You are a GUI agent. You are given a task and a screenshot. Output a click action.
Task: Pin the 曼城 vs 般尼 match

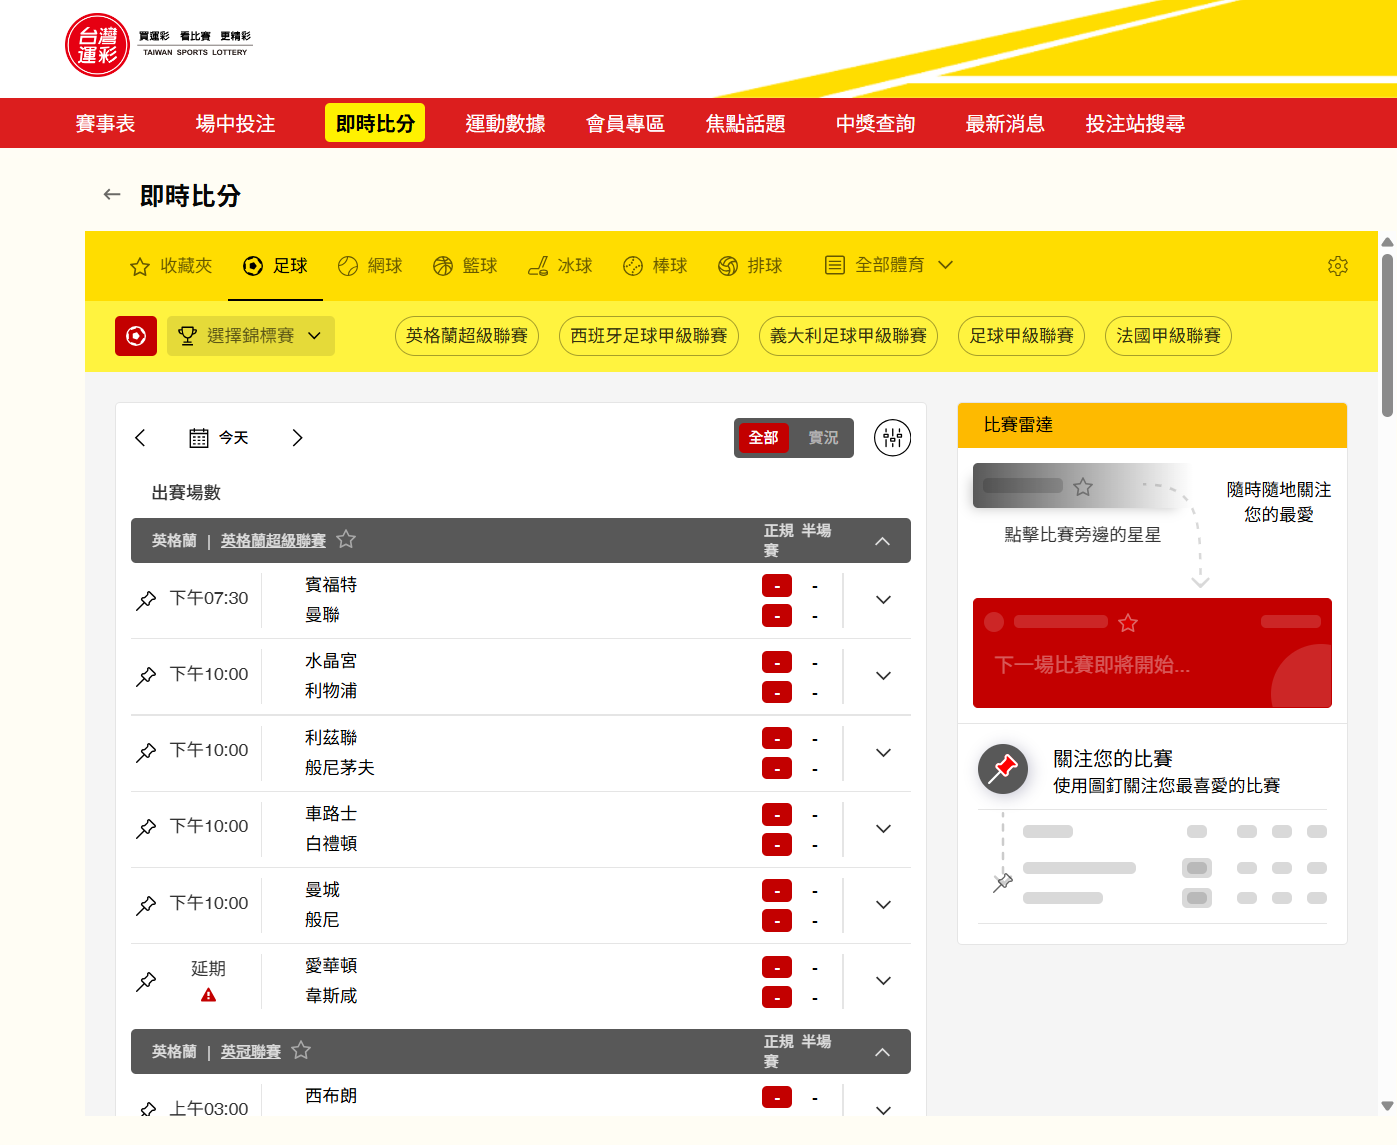pyautogui.click(x=147, y=905)
